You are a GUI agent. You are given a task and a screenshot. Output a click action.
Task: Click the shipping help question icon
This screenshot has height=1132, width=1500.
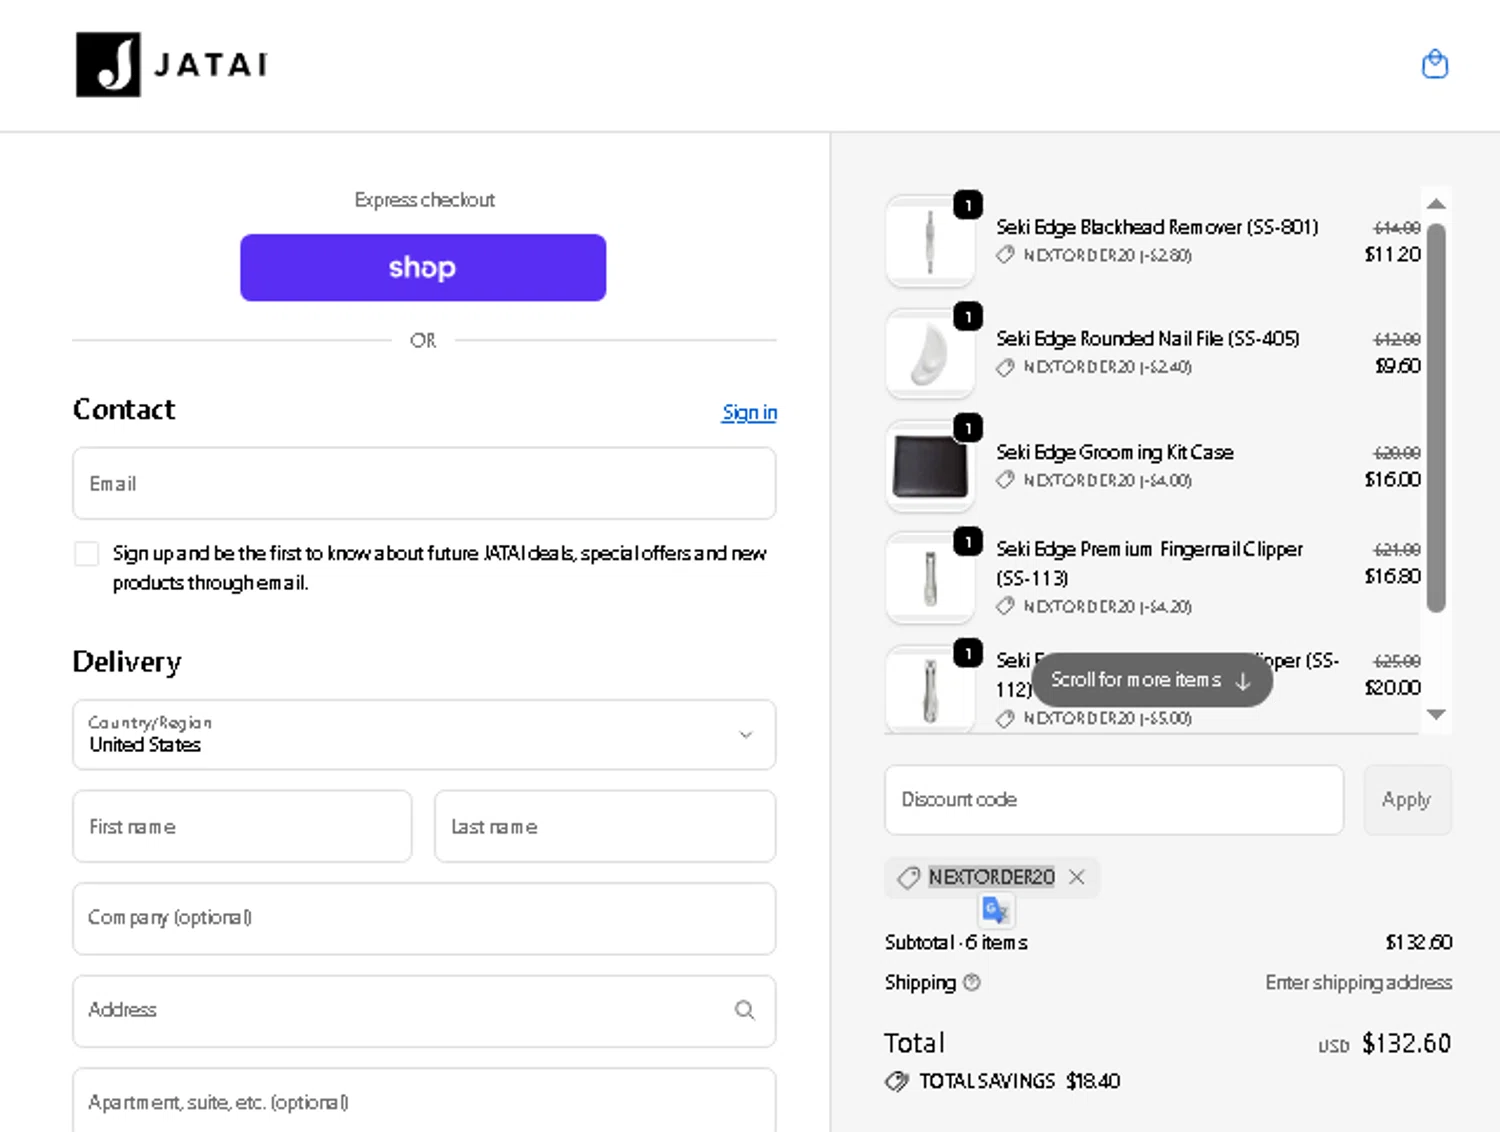[971, 983]
